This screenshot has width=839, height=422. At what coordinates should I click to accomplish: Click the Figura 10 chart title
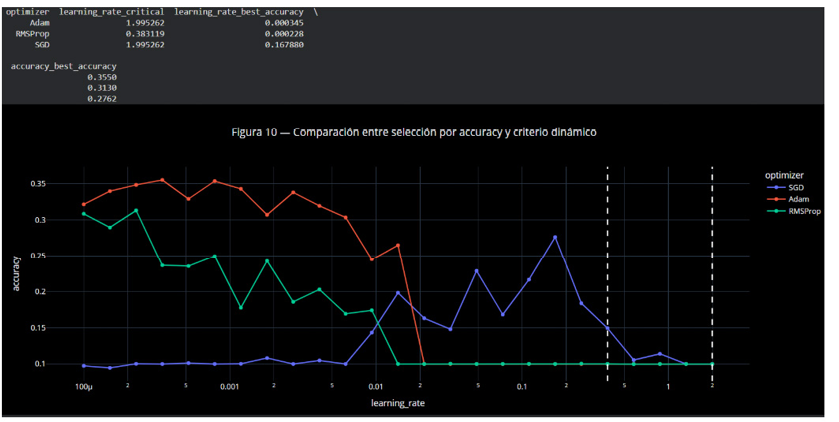pyautogui.click(x=414, y=132)
